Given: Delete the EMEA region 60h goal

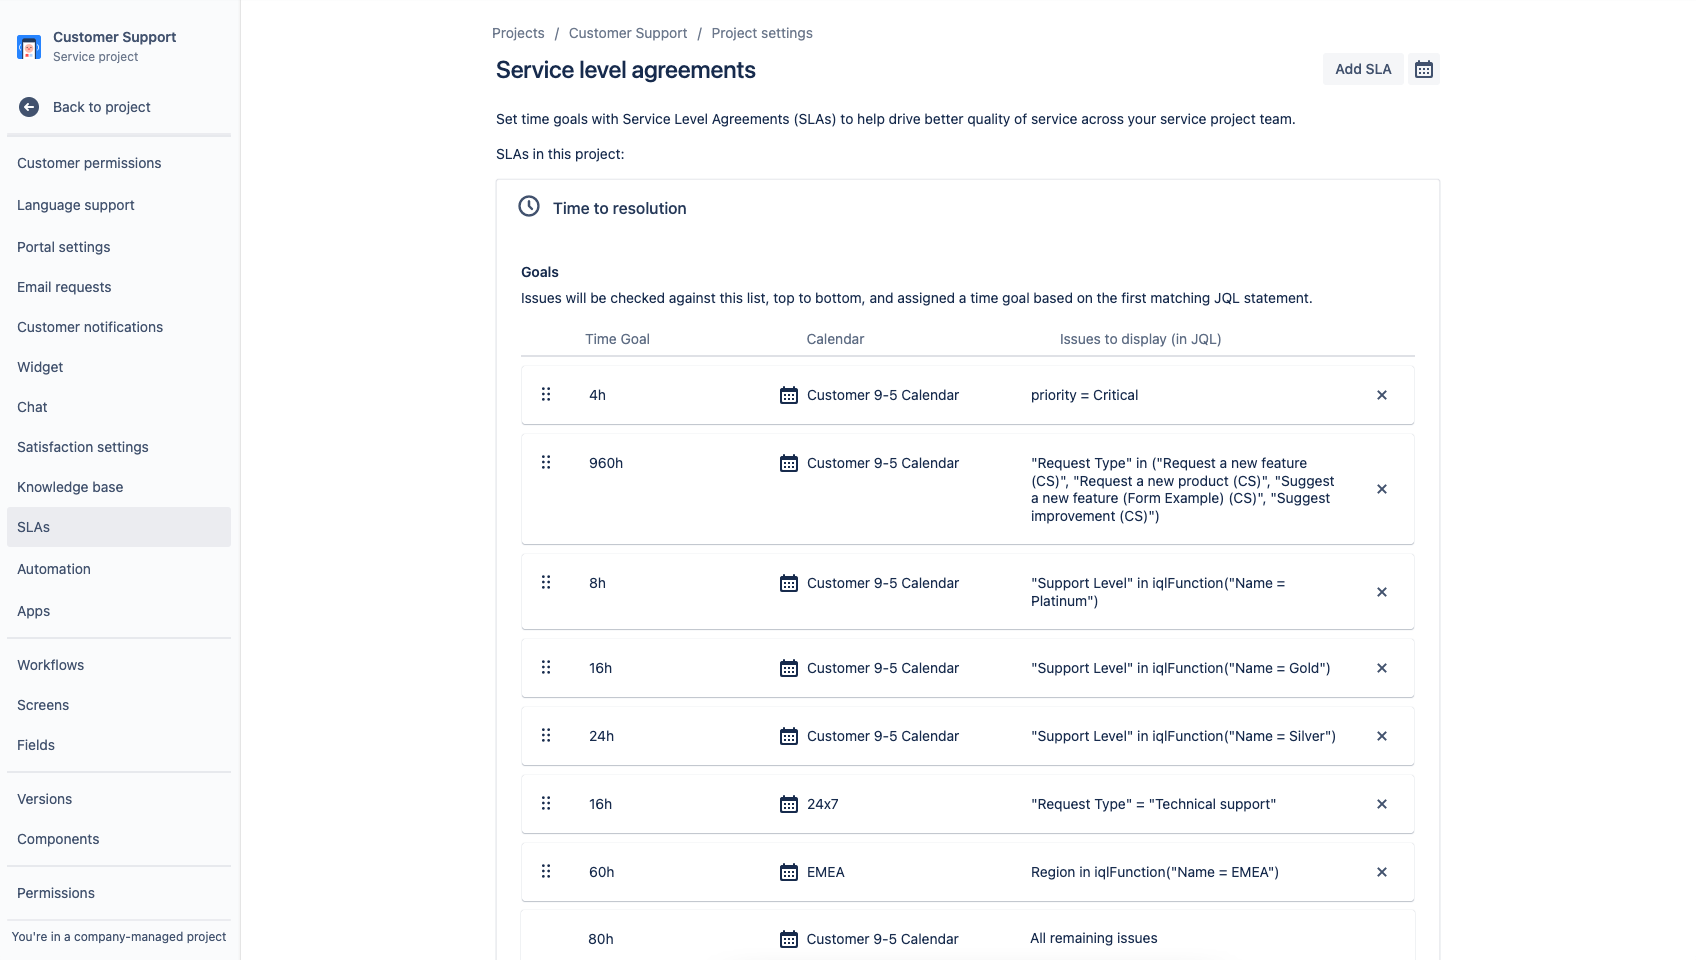Looking at the screenshot, I should 1381,871.
